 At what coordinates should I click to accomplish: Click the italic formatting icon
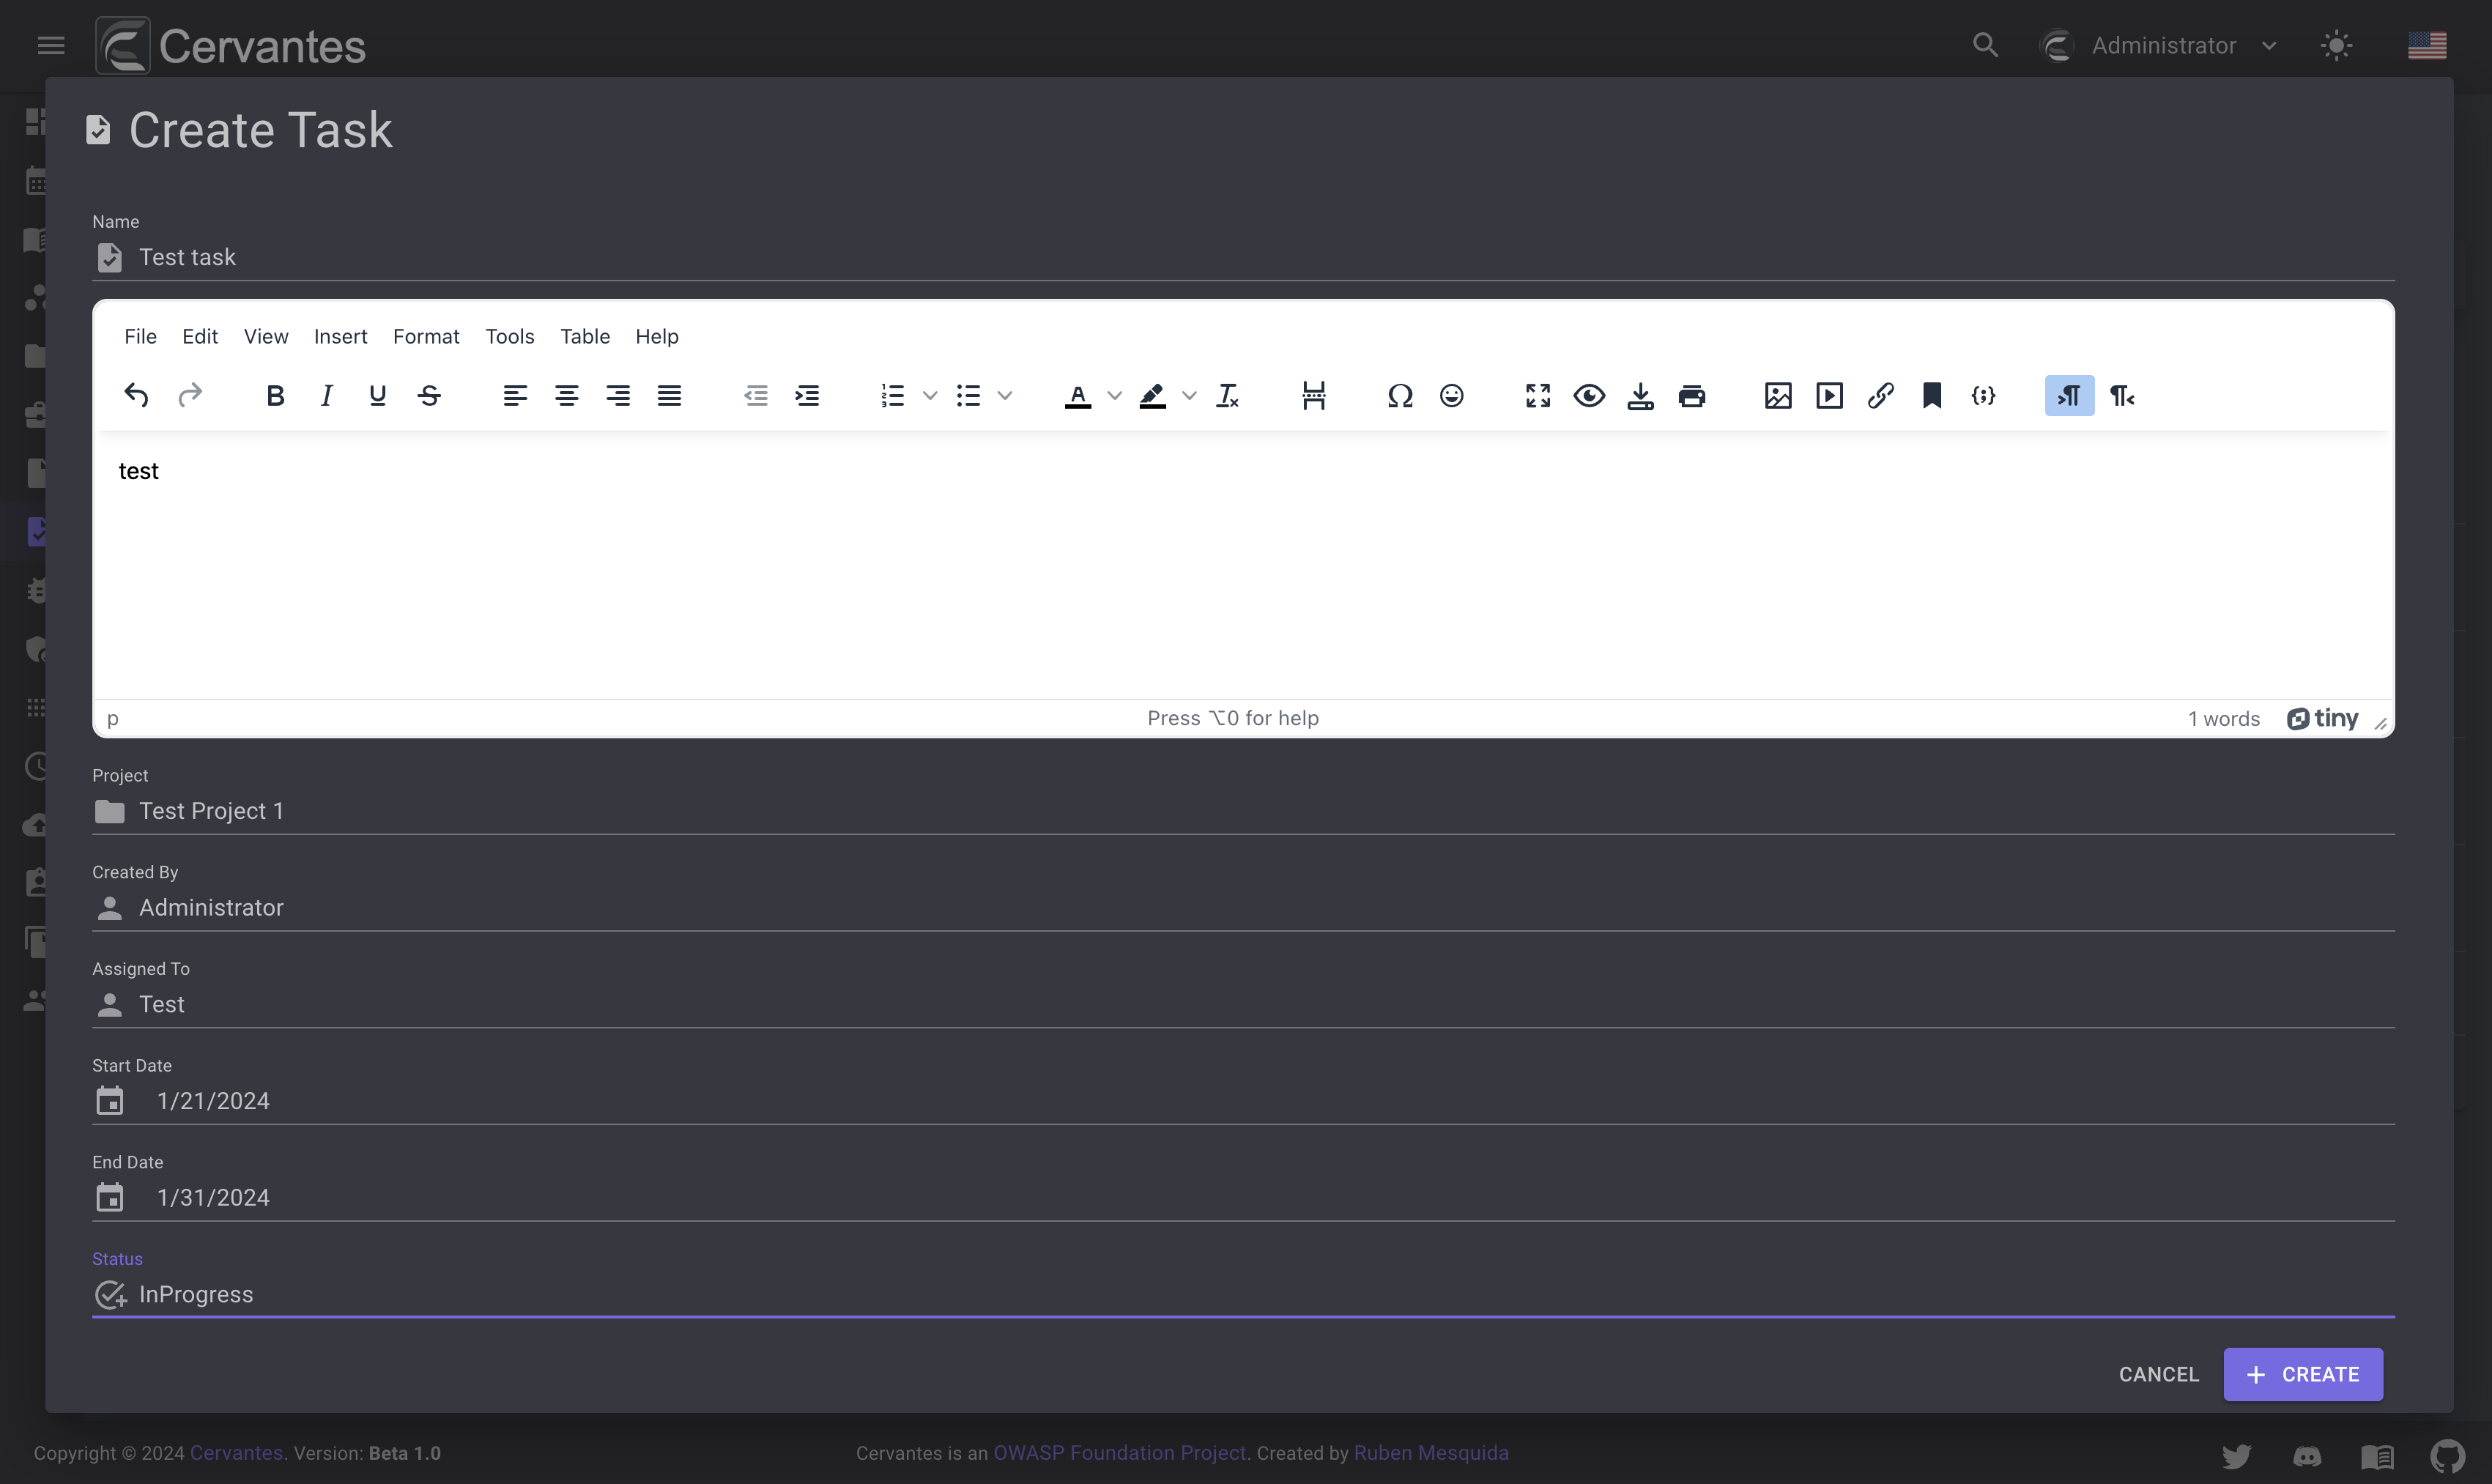click(327, 394)
